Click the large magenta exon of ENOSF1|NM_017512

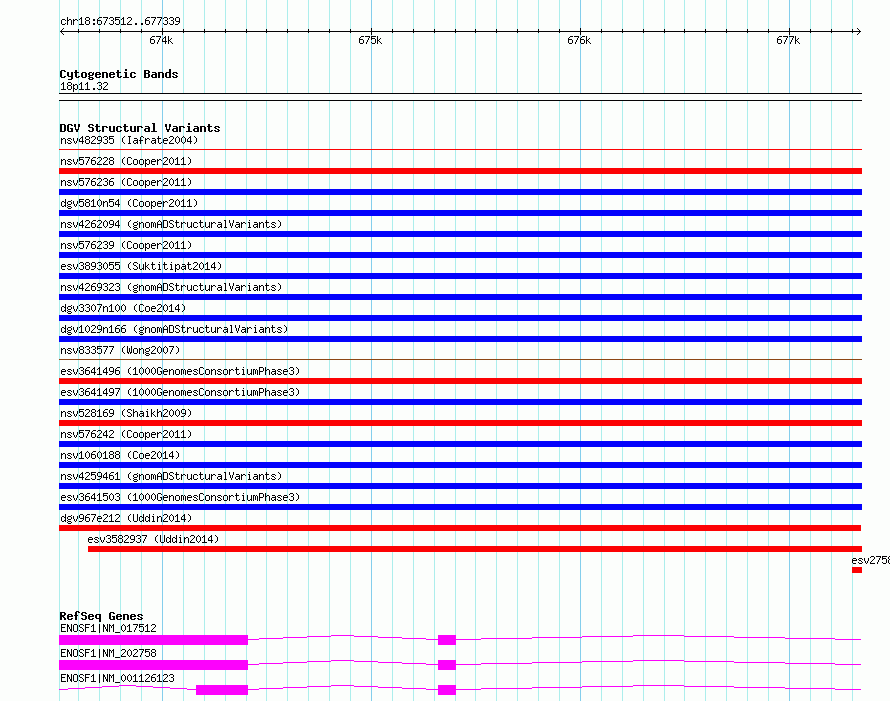[153, 640]
